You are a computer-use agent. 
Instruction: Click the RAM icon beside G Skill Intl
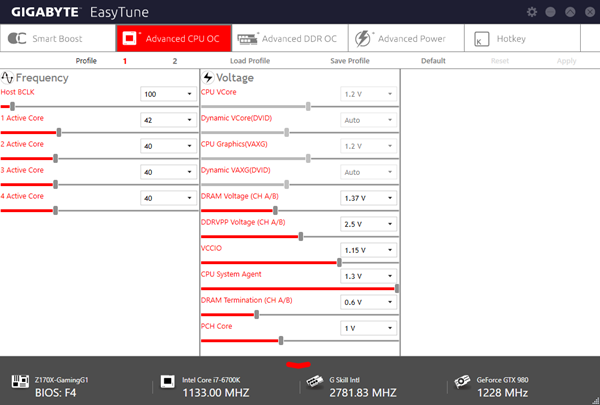point(315,381)
